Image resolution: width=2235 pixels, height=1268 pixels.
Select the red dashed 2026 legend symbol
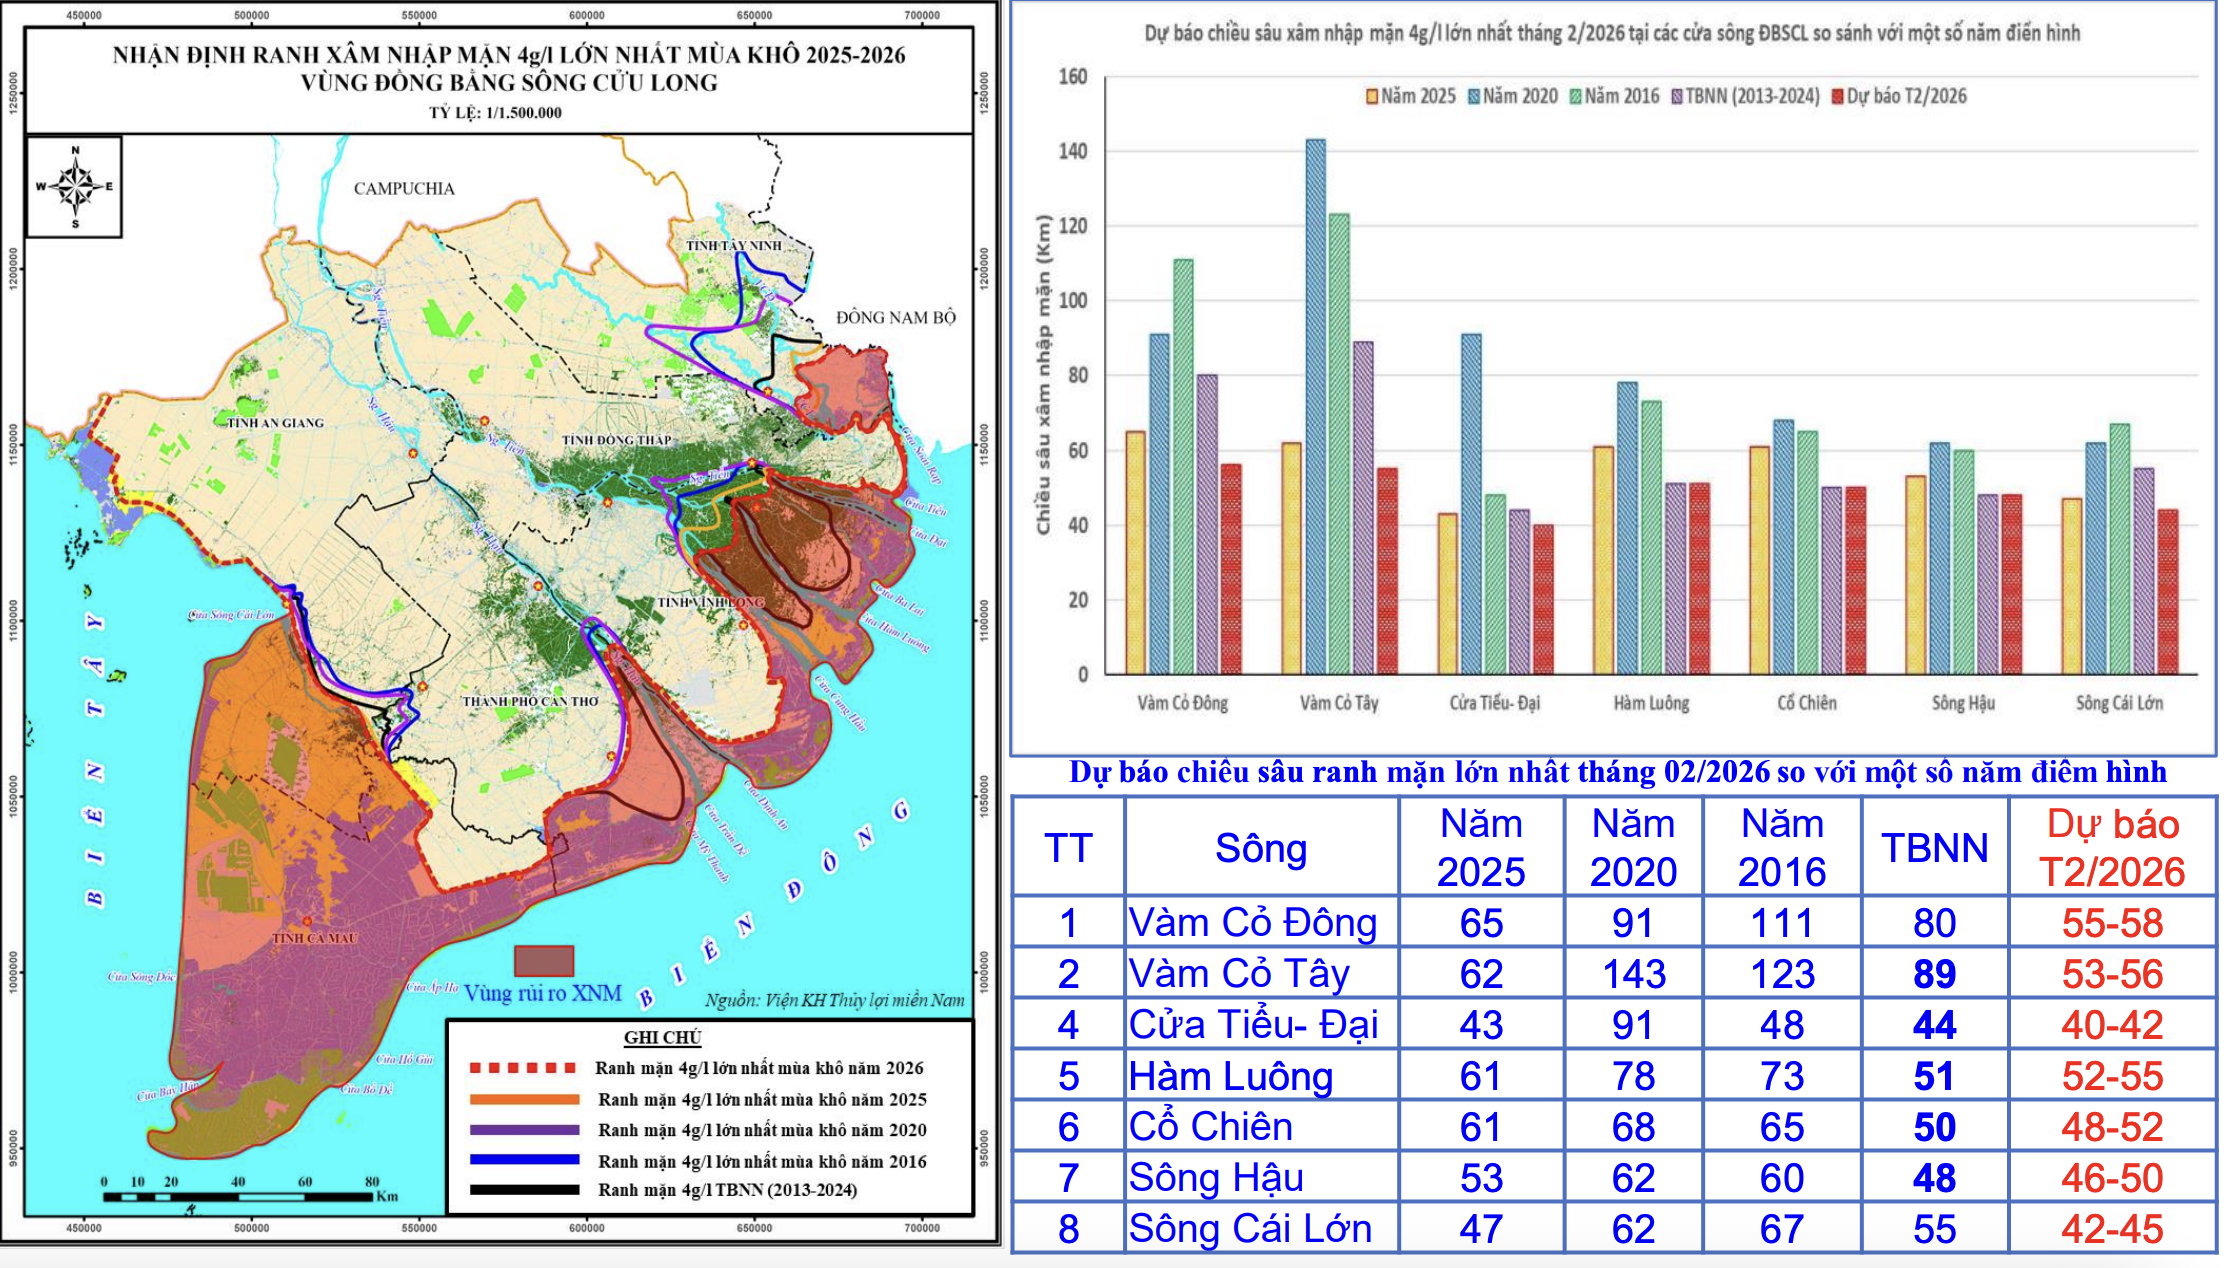pos(521,1069)
